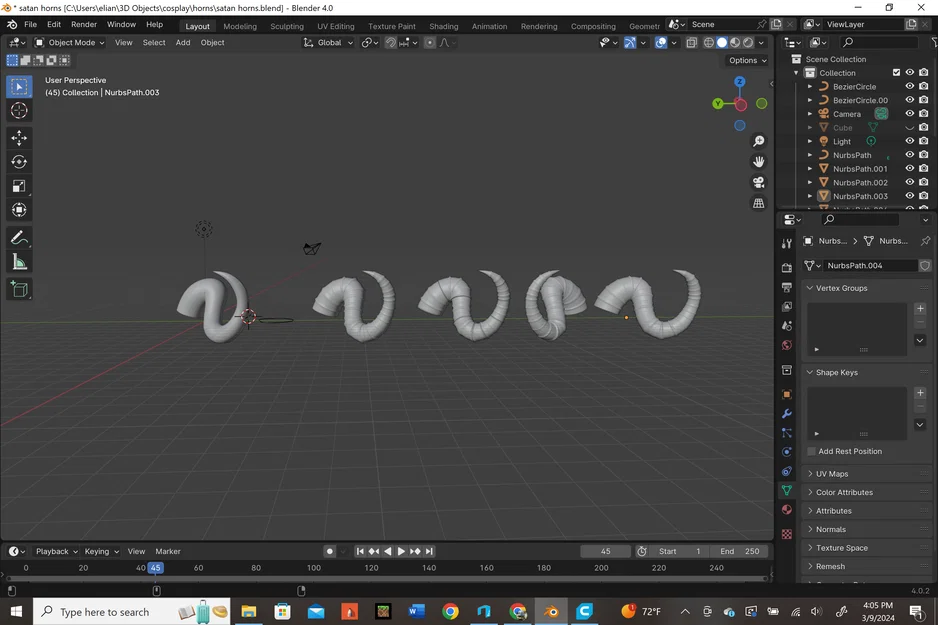Toggle the camera view icon
938x625 pixels.
pyautogui.click(x=759, y=182)
